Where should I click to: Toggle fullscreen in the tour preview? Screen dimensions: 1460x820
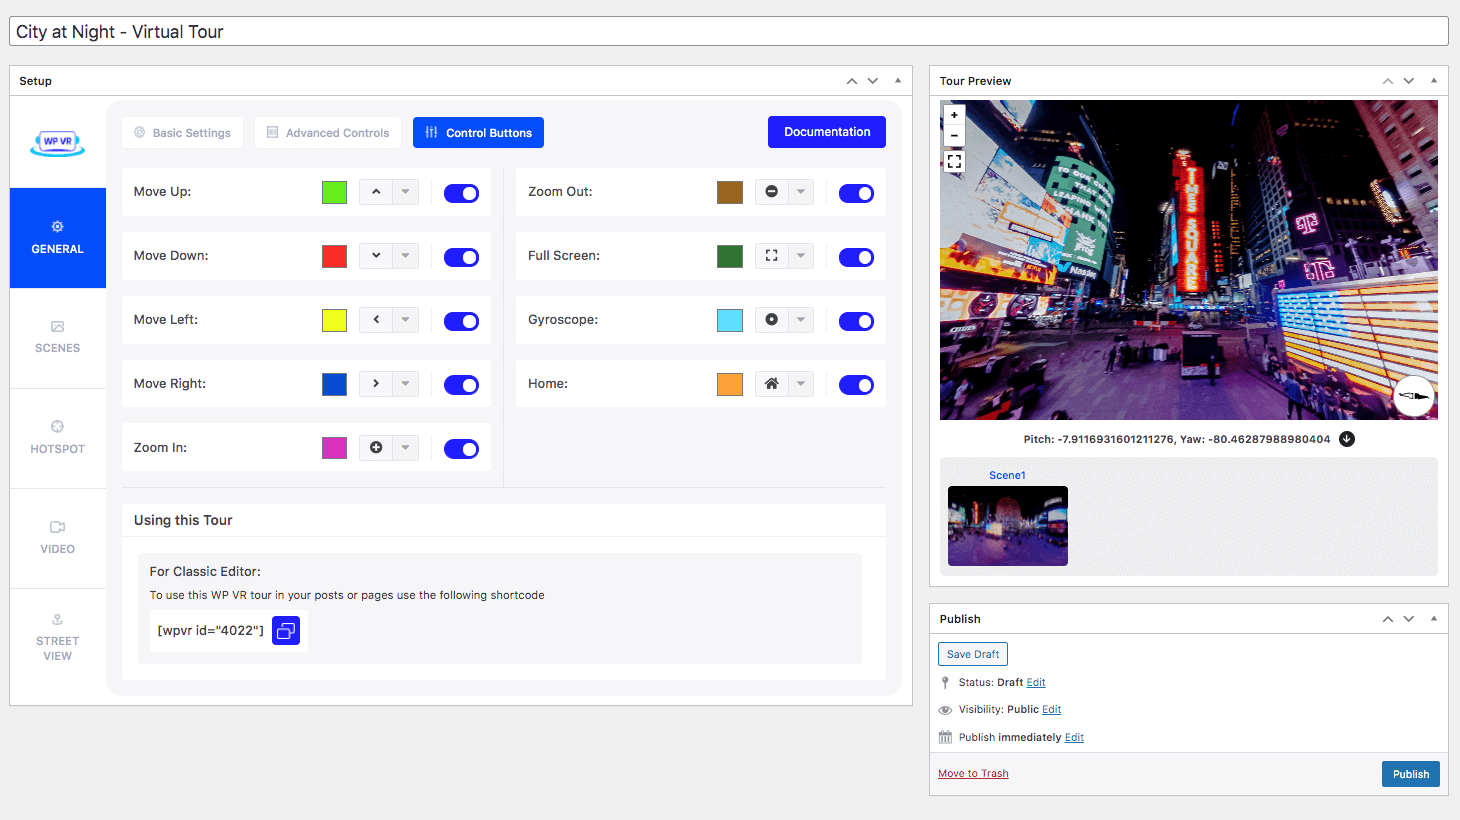point(954,161)
